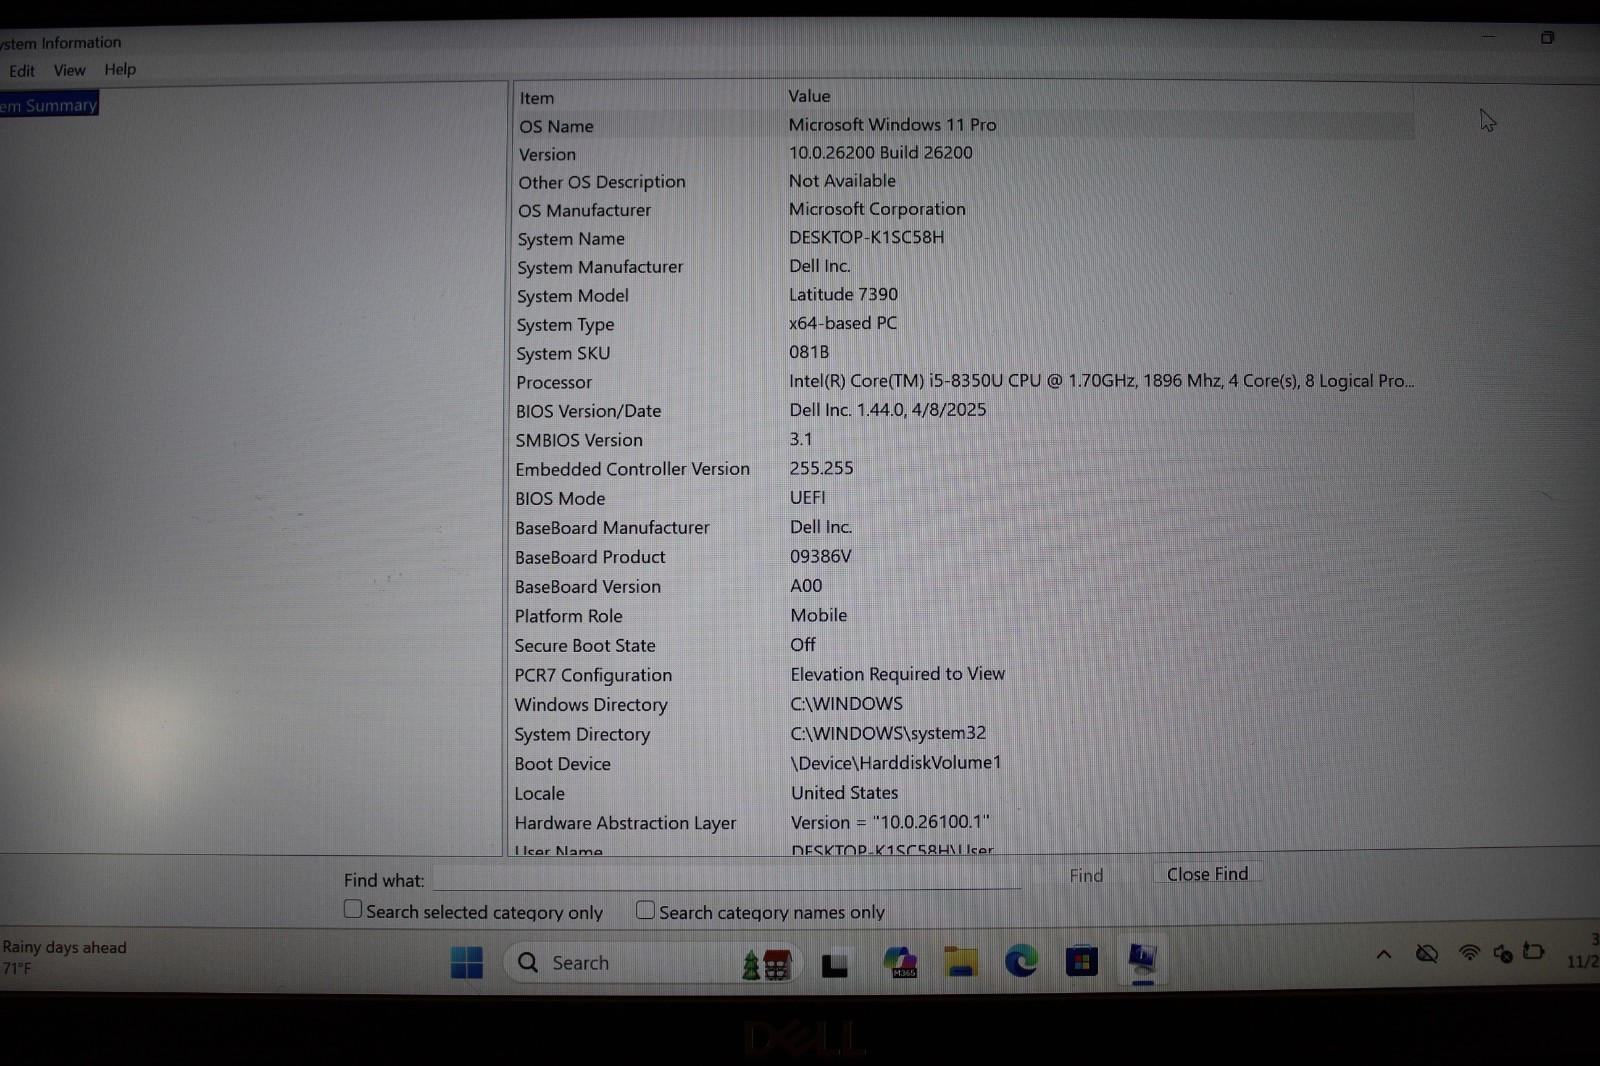Open the Help menu
This screenshot has width=1600, height=1066.
(120, 69)
